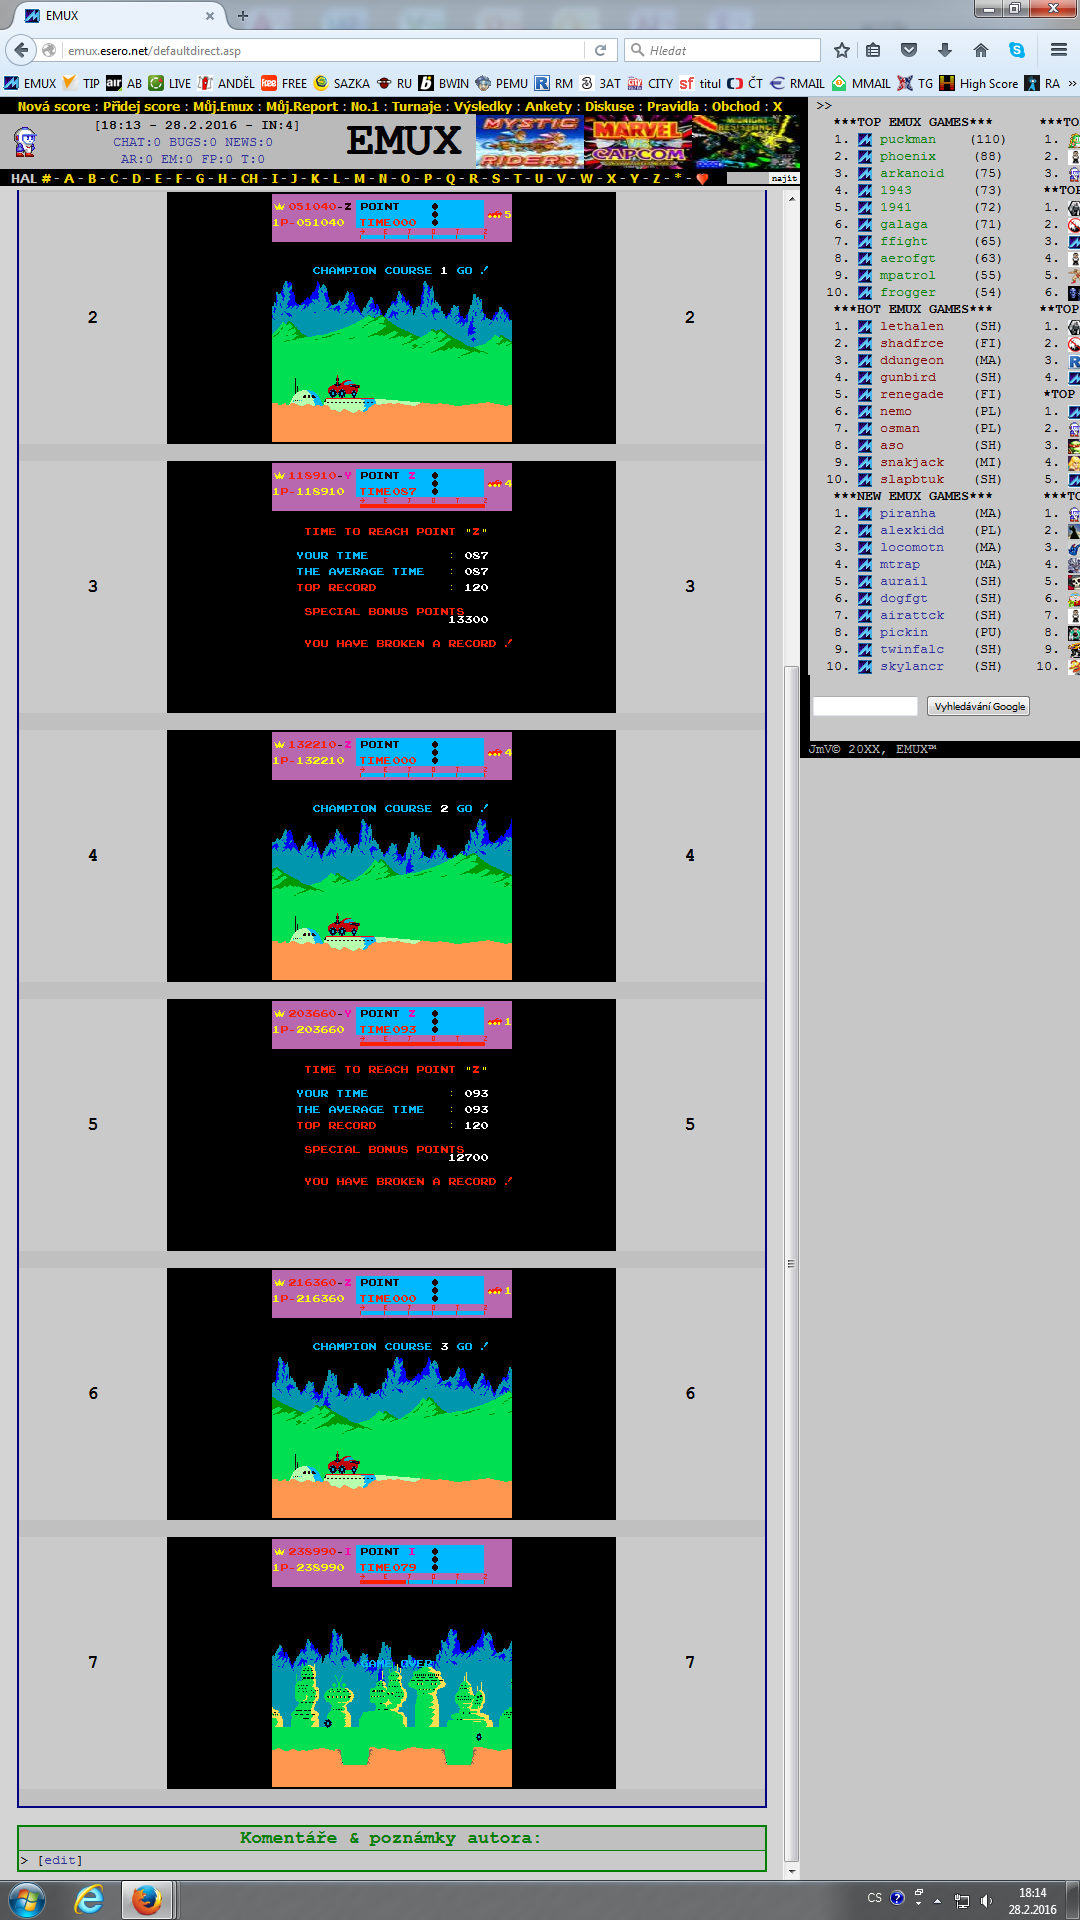The image size is (1080, 1920).
Task: Open screenshot 4 Champion Course 2
Action: (391, 855)
